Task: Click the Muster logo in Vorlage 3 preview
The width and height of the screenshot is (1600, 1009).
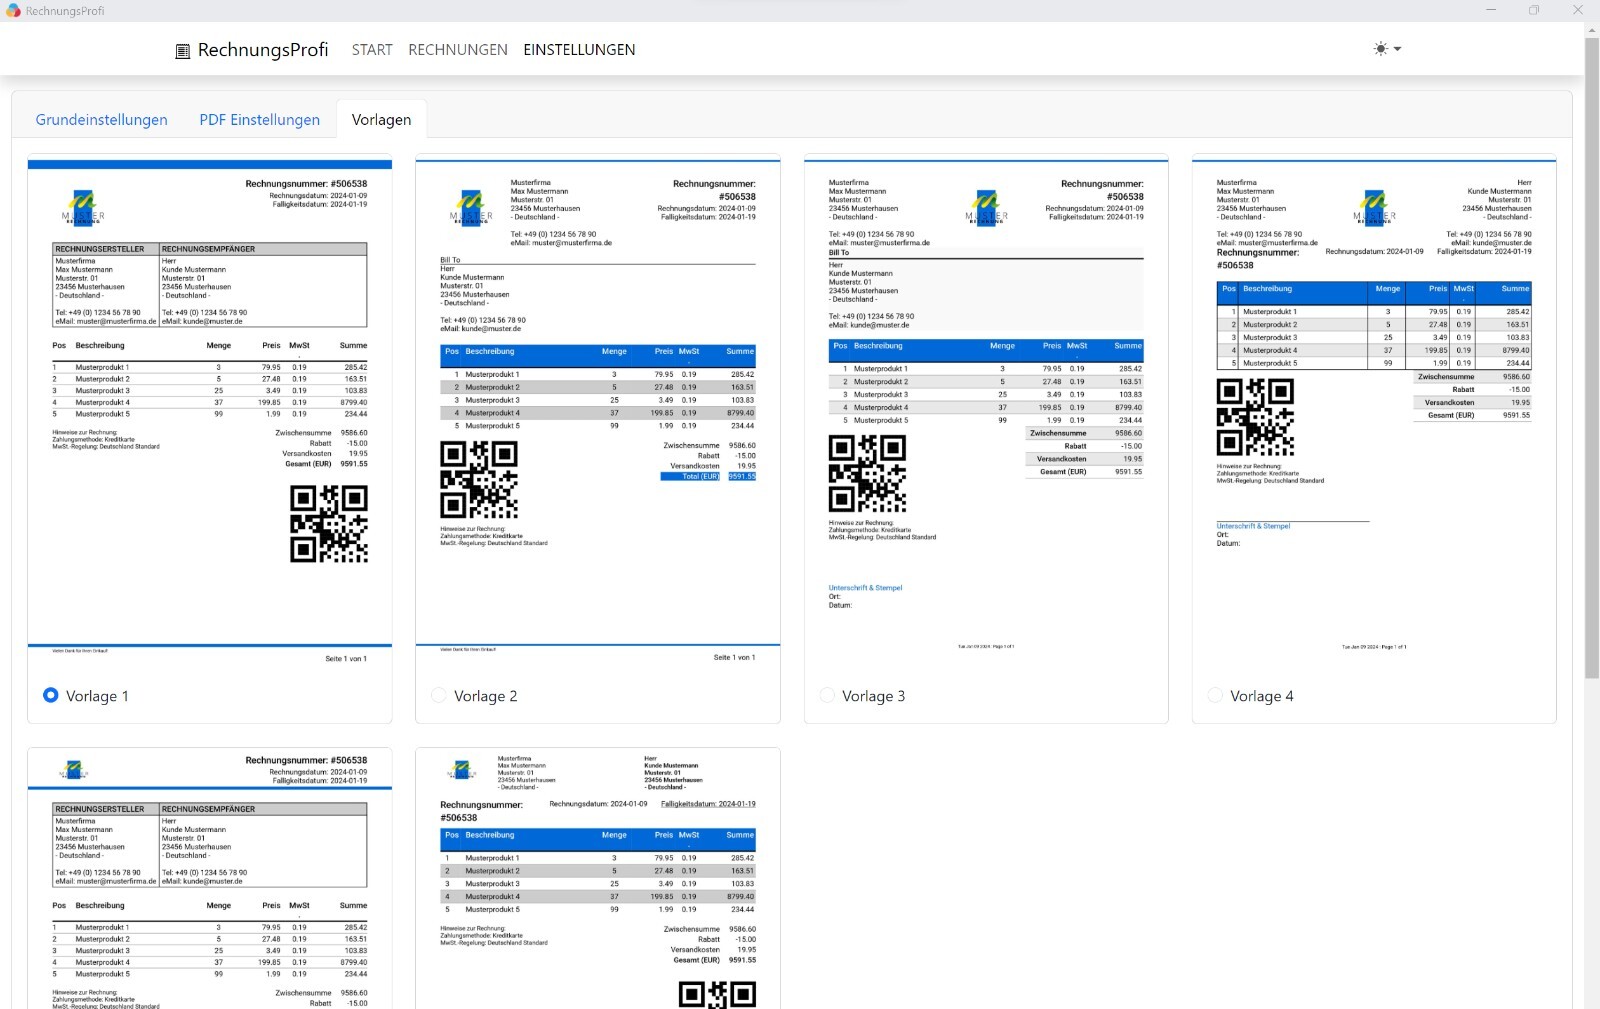Action: click(x=987, y=208)
